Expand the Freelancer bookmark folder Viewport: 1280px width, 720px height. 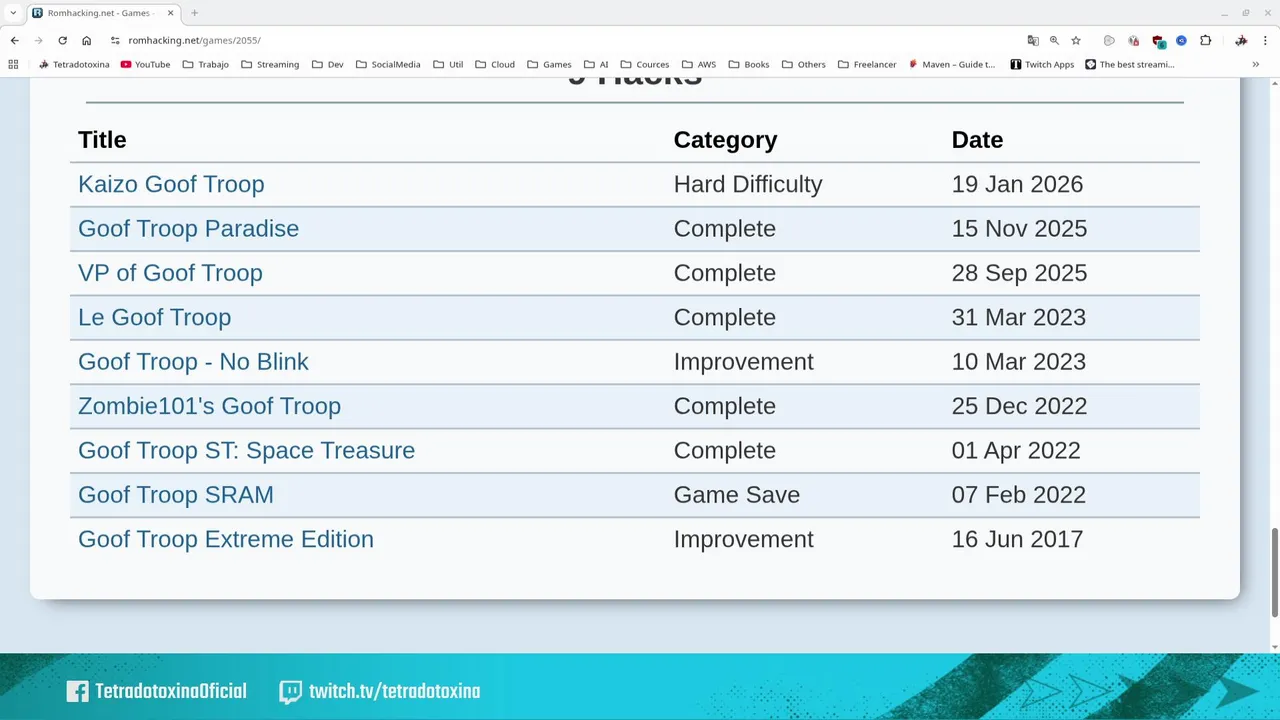pyautogui.click(x=867, y=64)
